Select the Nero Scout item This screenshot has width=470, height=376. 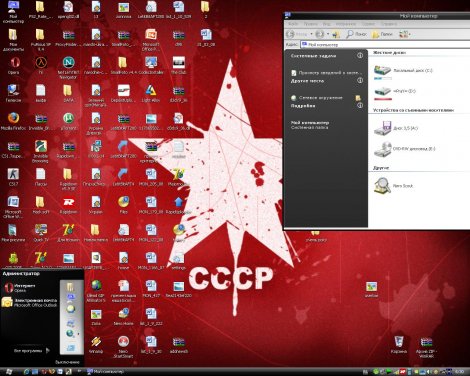[x=393, y=186]
